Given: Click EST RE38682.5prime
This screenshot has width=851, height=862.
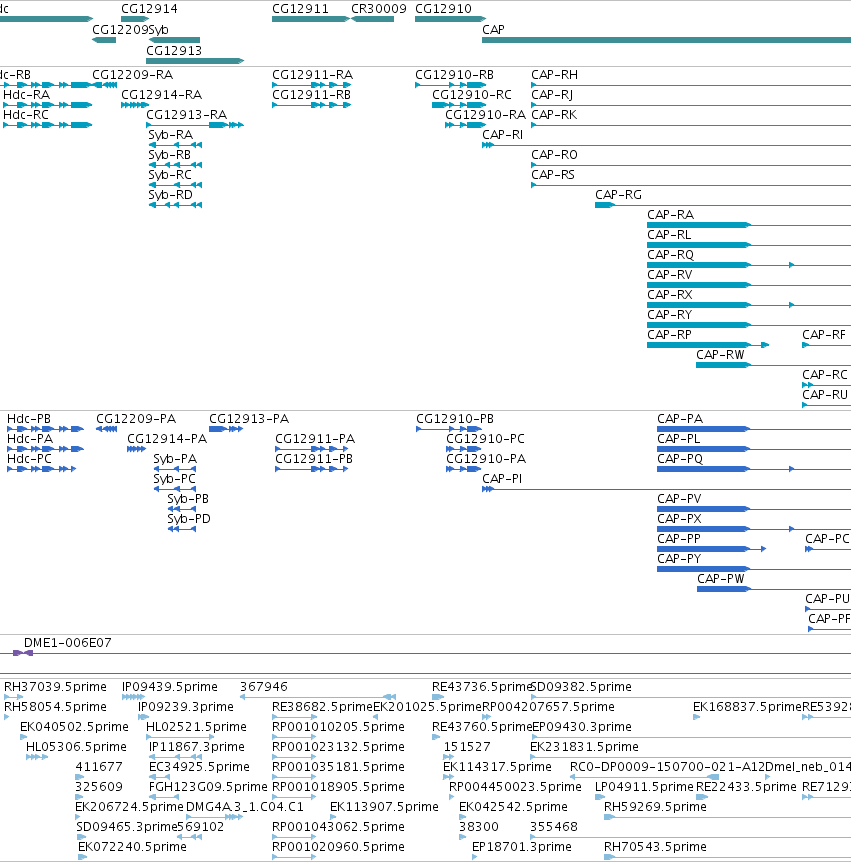Looking at the screenshot, I should (294, 717).
